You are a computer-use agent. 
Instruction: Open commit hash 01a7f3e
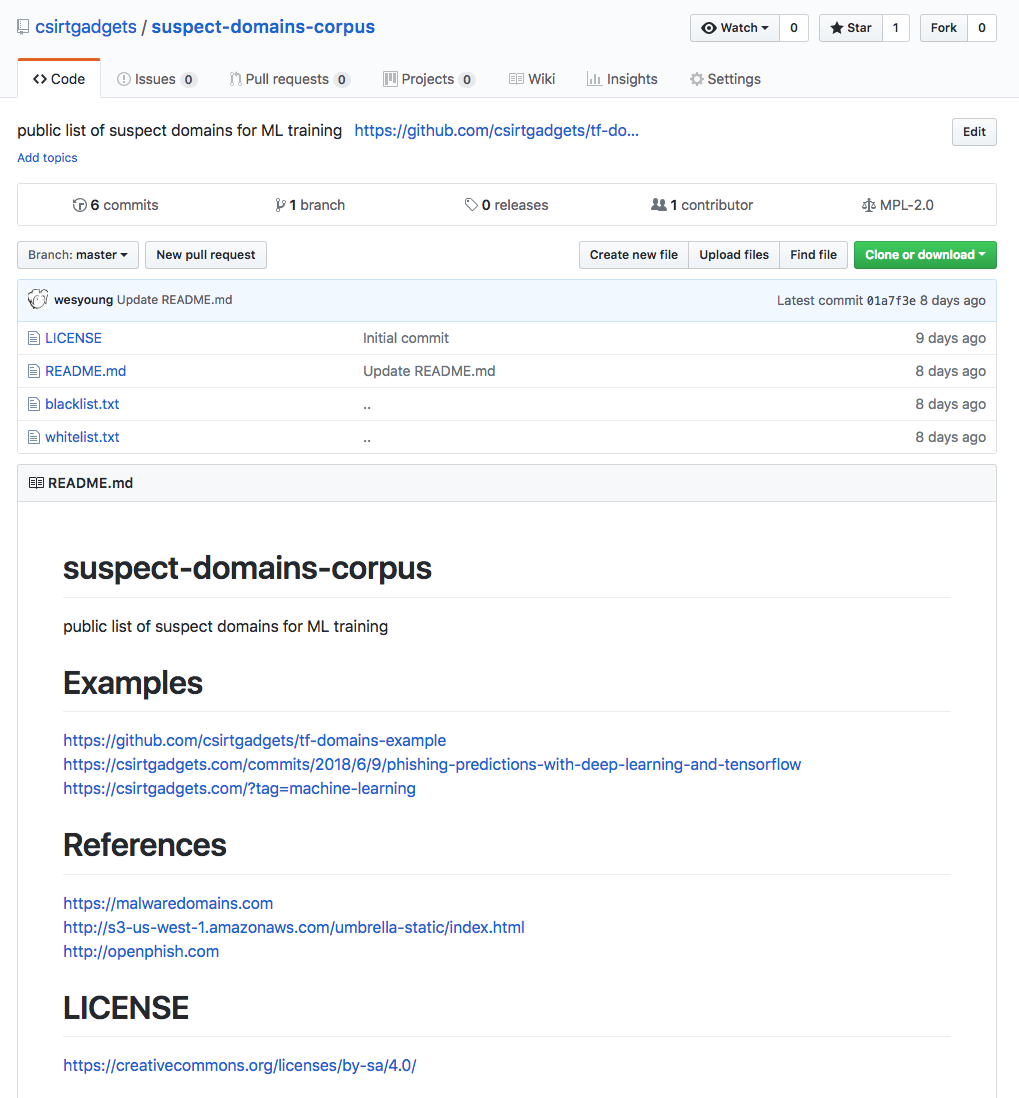point(891,300)
